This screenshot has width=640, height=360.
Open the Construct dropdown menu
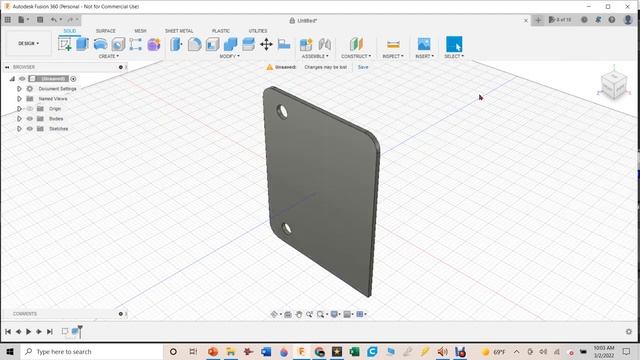coord(356,56)
